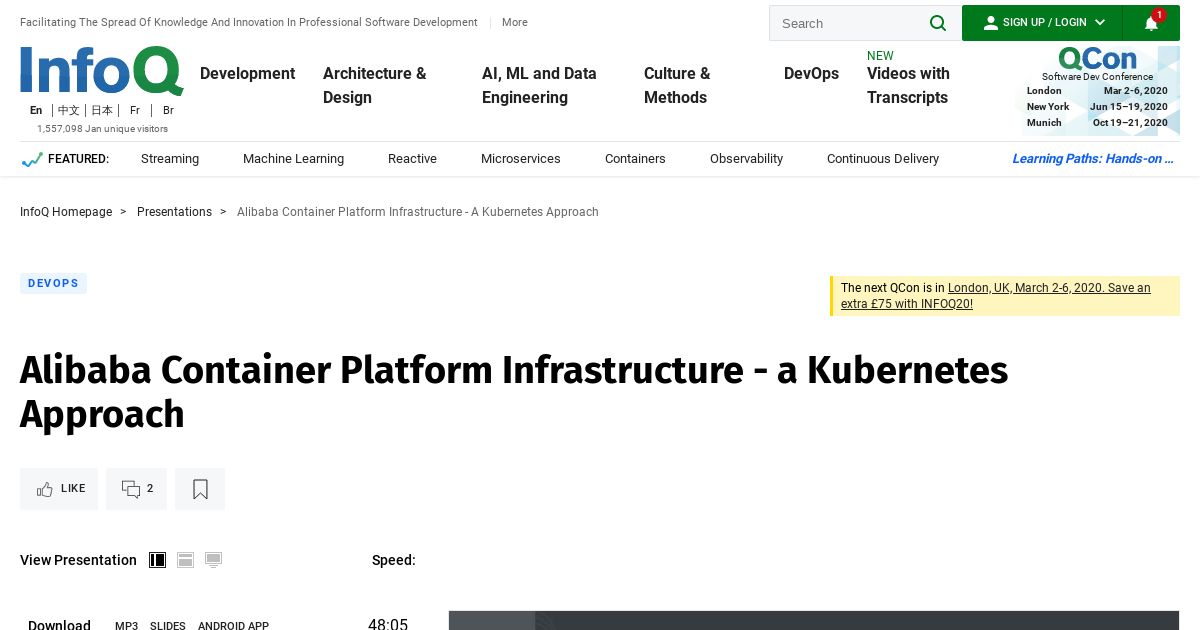Expand the More link in top bar
The height and width of the screenshot is (630, 1200).
(x=515, y=22)
